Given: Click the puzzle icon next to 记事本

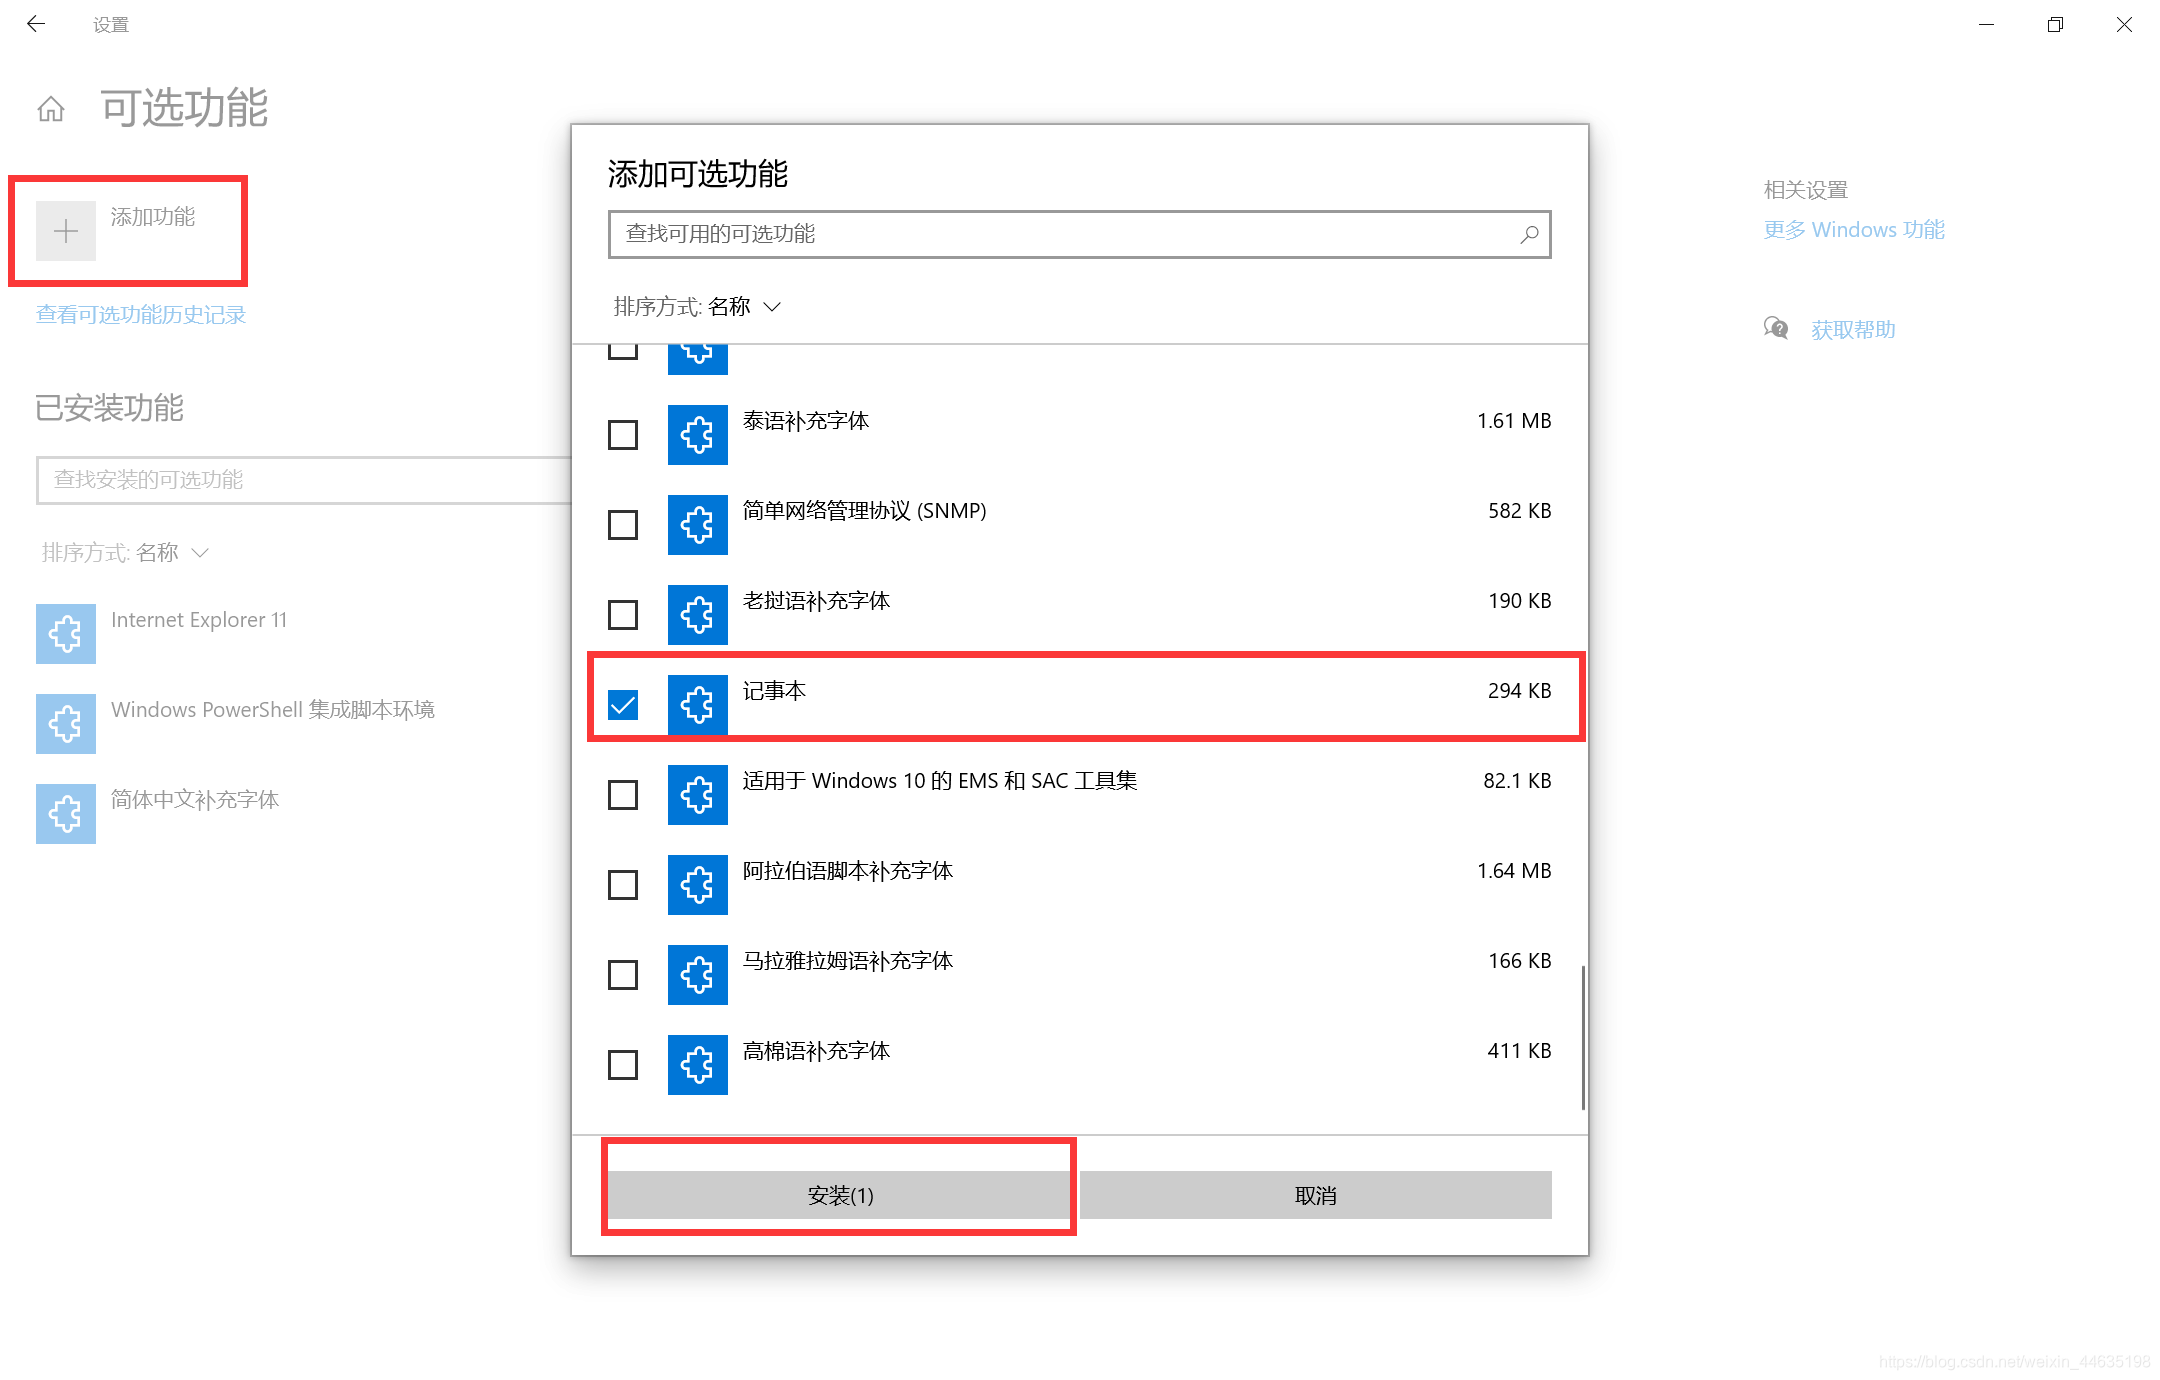Looking at the screenshot, I should tap(697, 705).
